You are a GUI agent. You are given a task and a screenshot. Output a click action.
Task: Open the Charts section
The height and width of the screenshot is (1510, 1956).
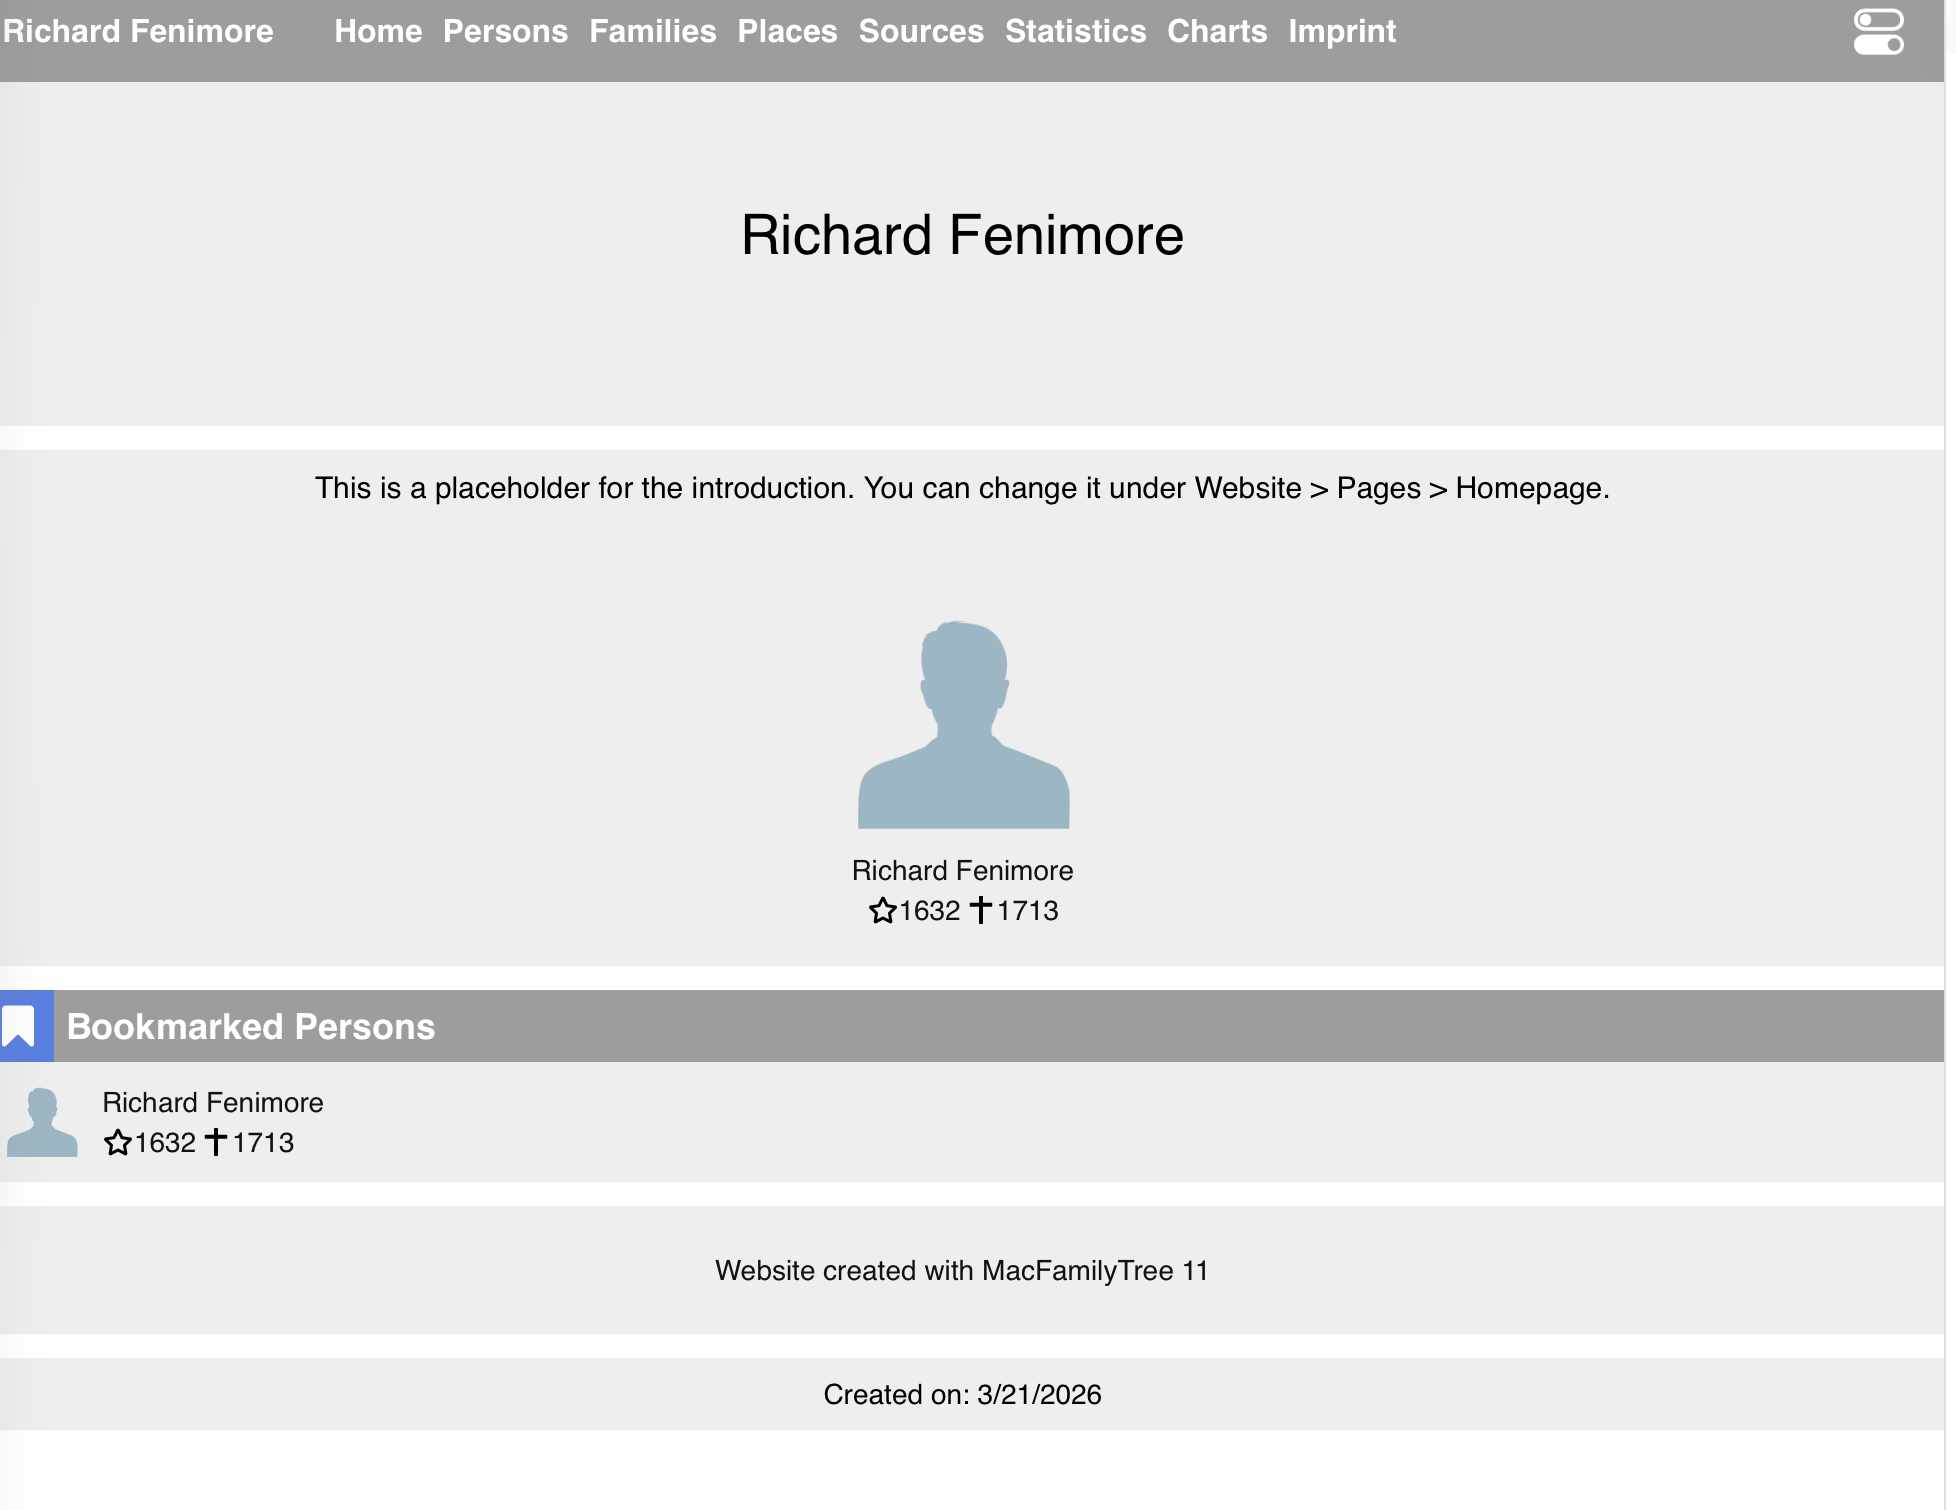1216,31
